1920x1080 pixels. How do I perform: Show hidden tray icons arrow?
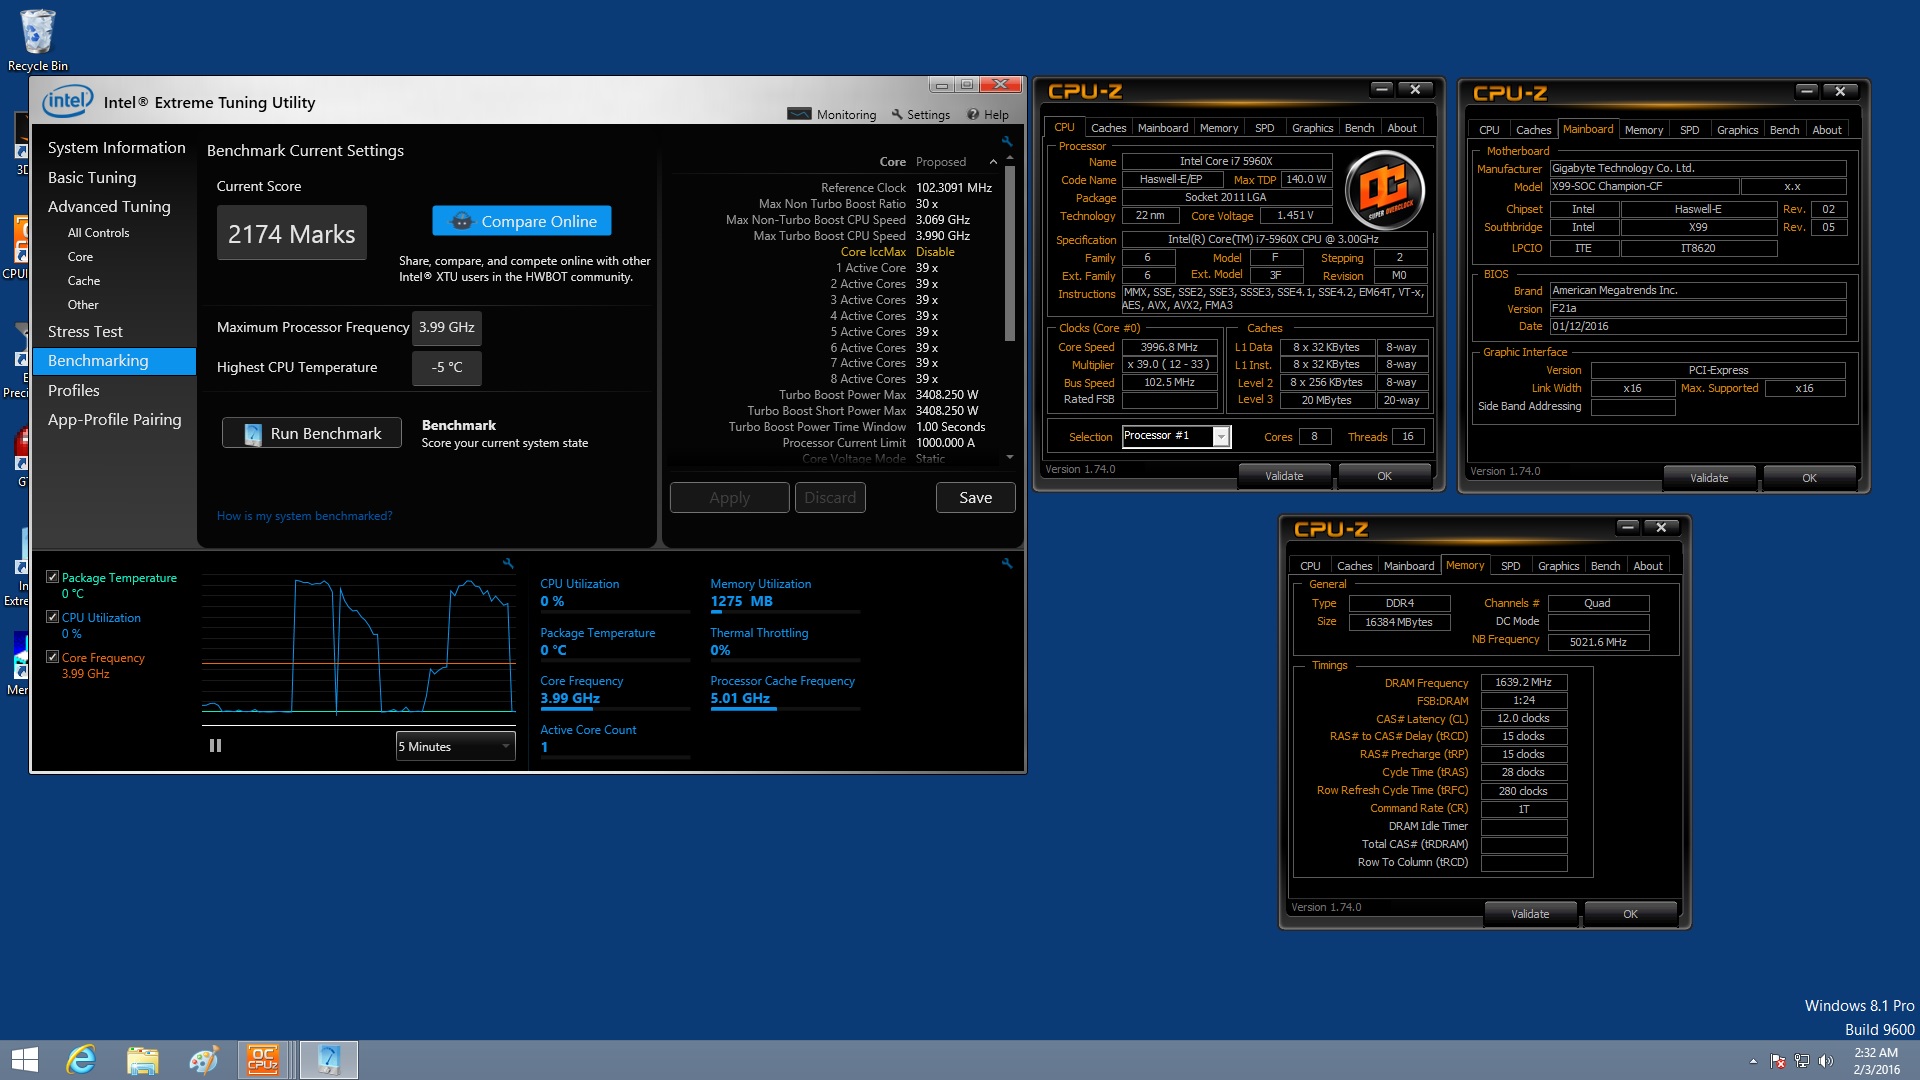pos(1753,1061)
